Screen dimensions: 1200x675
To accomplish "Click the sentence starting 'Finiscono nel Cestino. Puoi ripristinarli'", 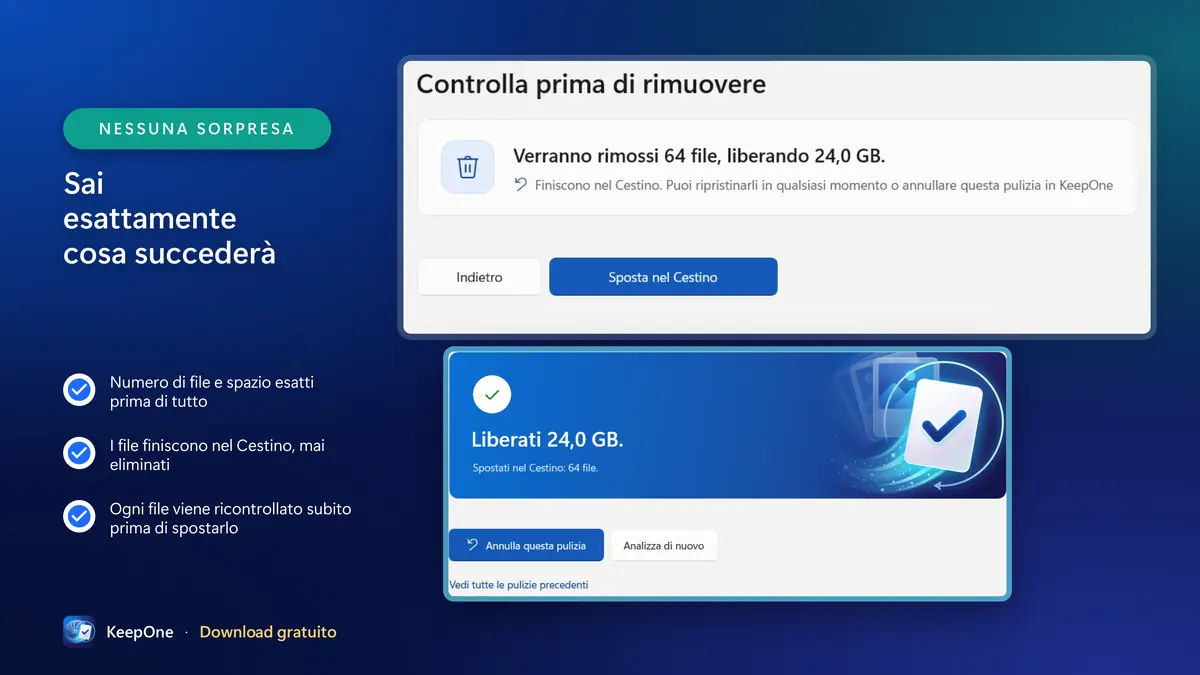I will pyautogui.click(x=824, y=185).
